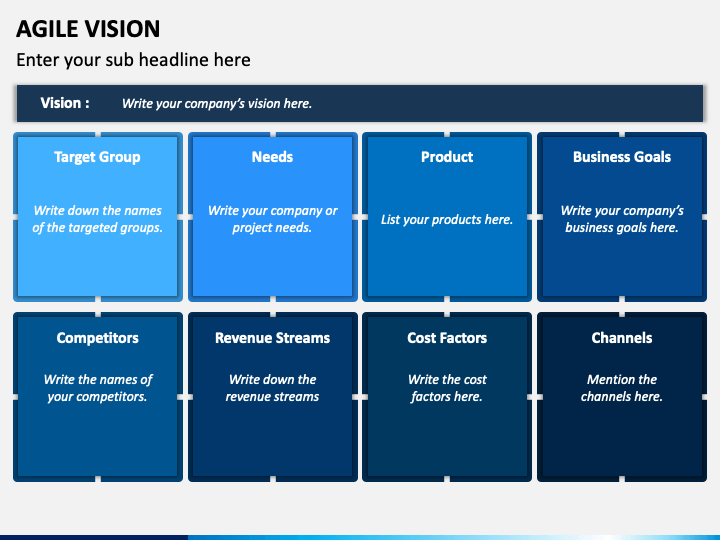The image size is (720, 540).
Task: Select 'Write your company's vision here.' placeholder
Action: point(217,104)
